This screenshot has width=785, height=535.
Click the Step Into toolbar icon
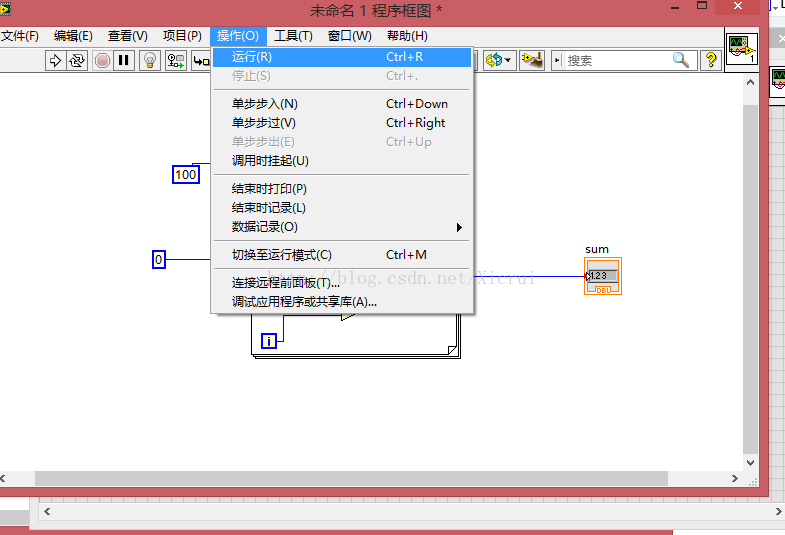[201, 61]
